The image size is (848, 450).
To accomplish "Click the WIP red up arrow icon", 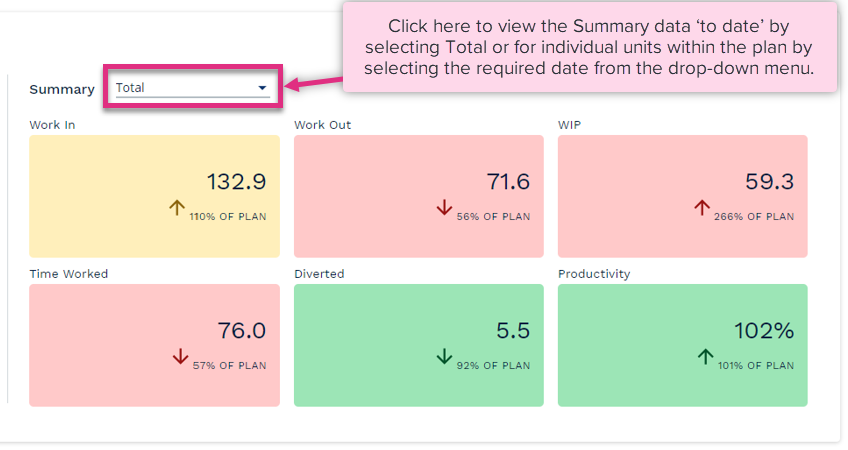I will click(x=701, y=208).
